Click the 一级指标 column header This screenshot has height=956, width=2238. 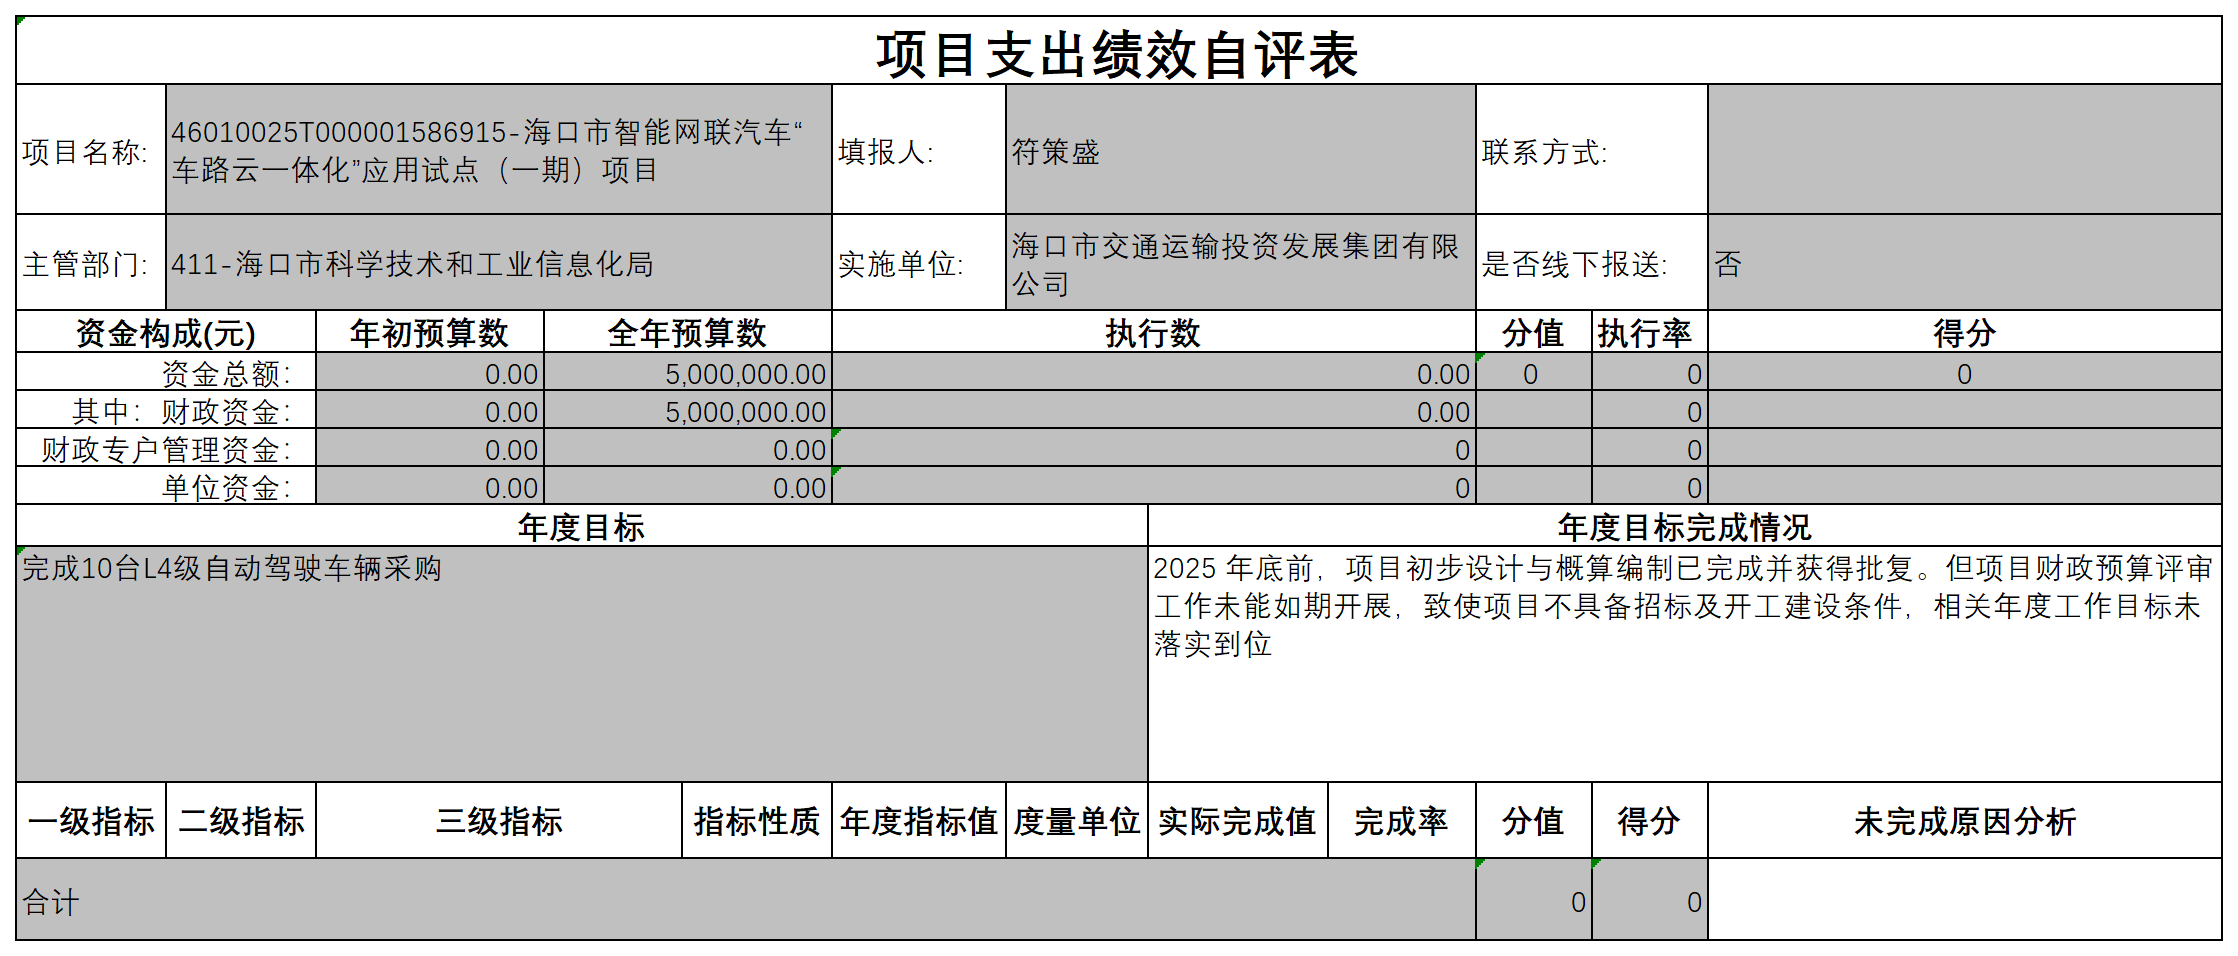(x=91, y=820)
